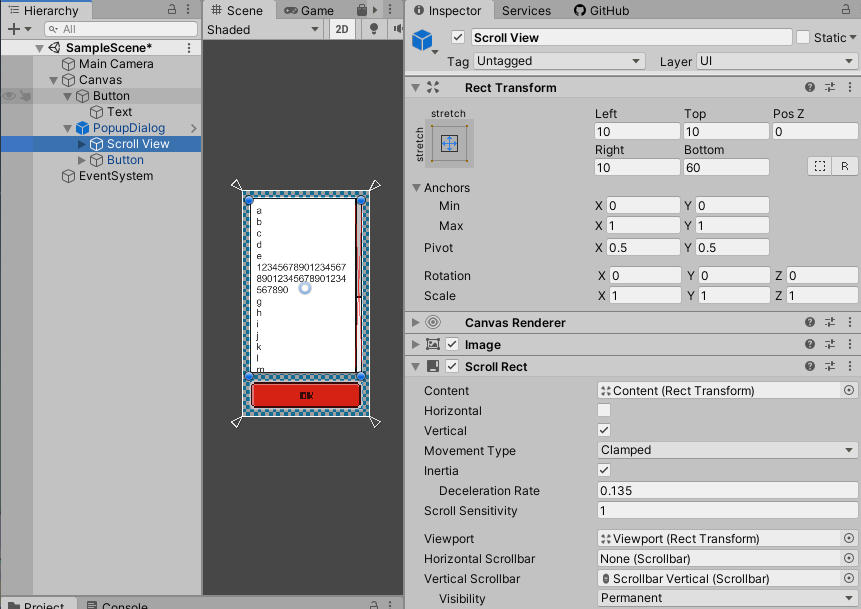Click the Hierarchy search field
Viewport: 861px width, 609px height.
tap(120, 29)
